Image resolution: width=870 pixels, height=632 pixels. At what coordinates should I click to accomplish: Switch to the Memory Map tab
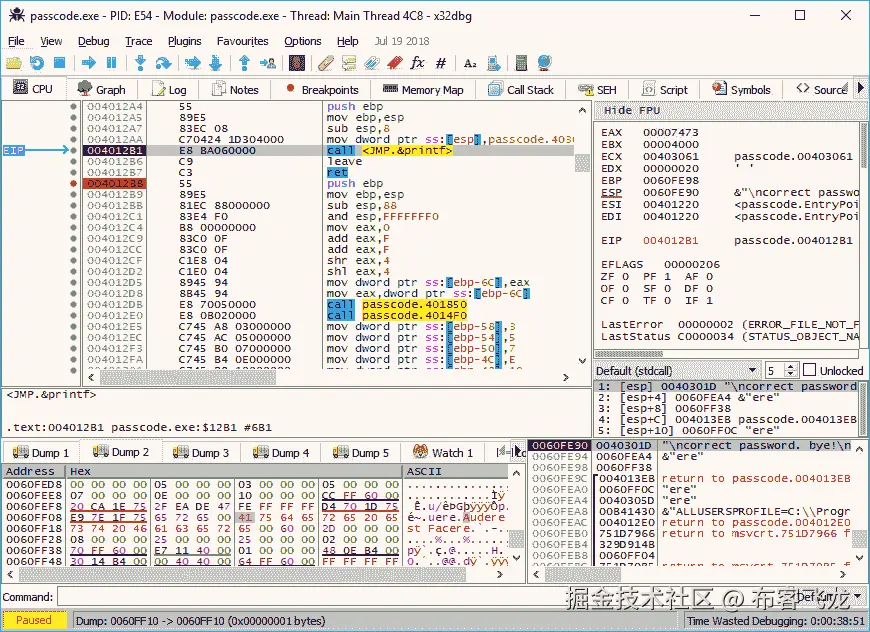point(423,89)
